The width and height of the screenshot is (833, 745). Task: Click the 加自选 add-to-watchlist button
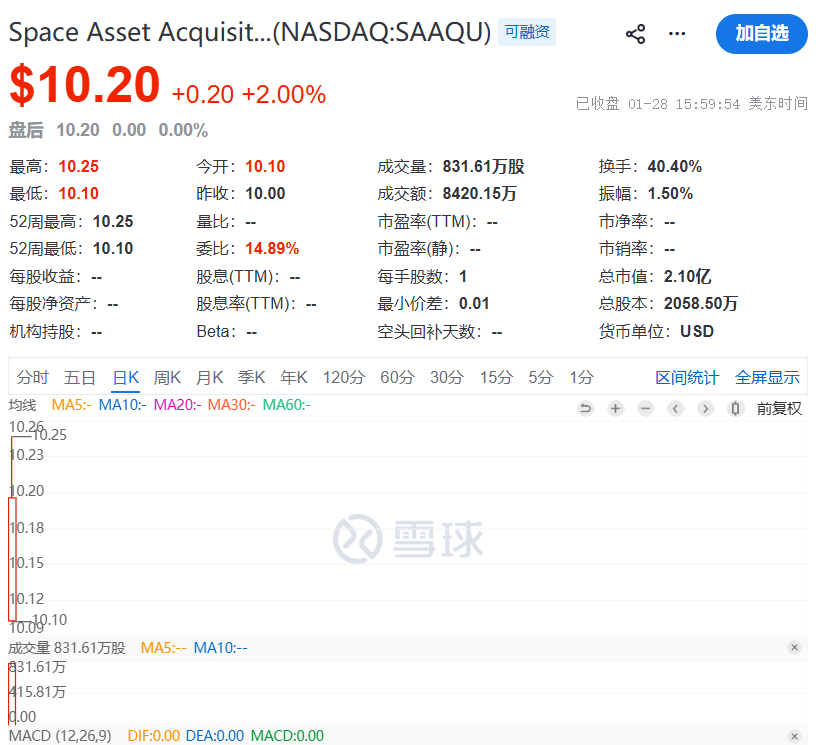761,34
